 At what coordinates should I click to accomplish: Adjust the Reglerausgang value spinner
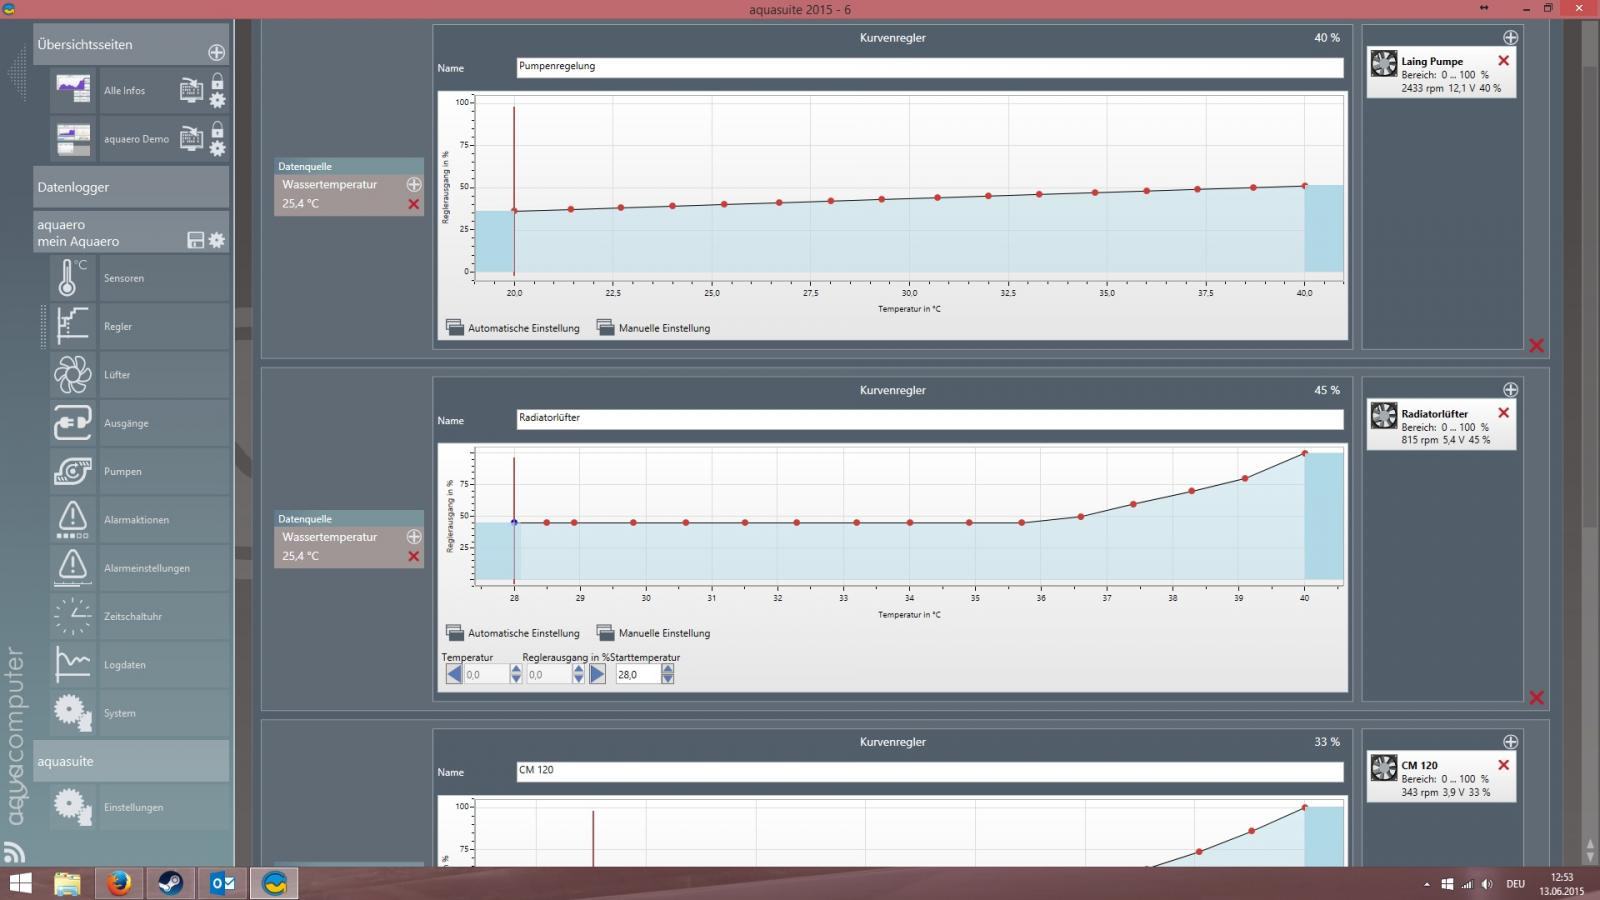578,674
